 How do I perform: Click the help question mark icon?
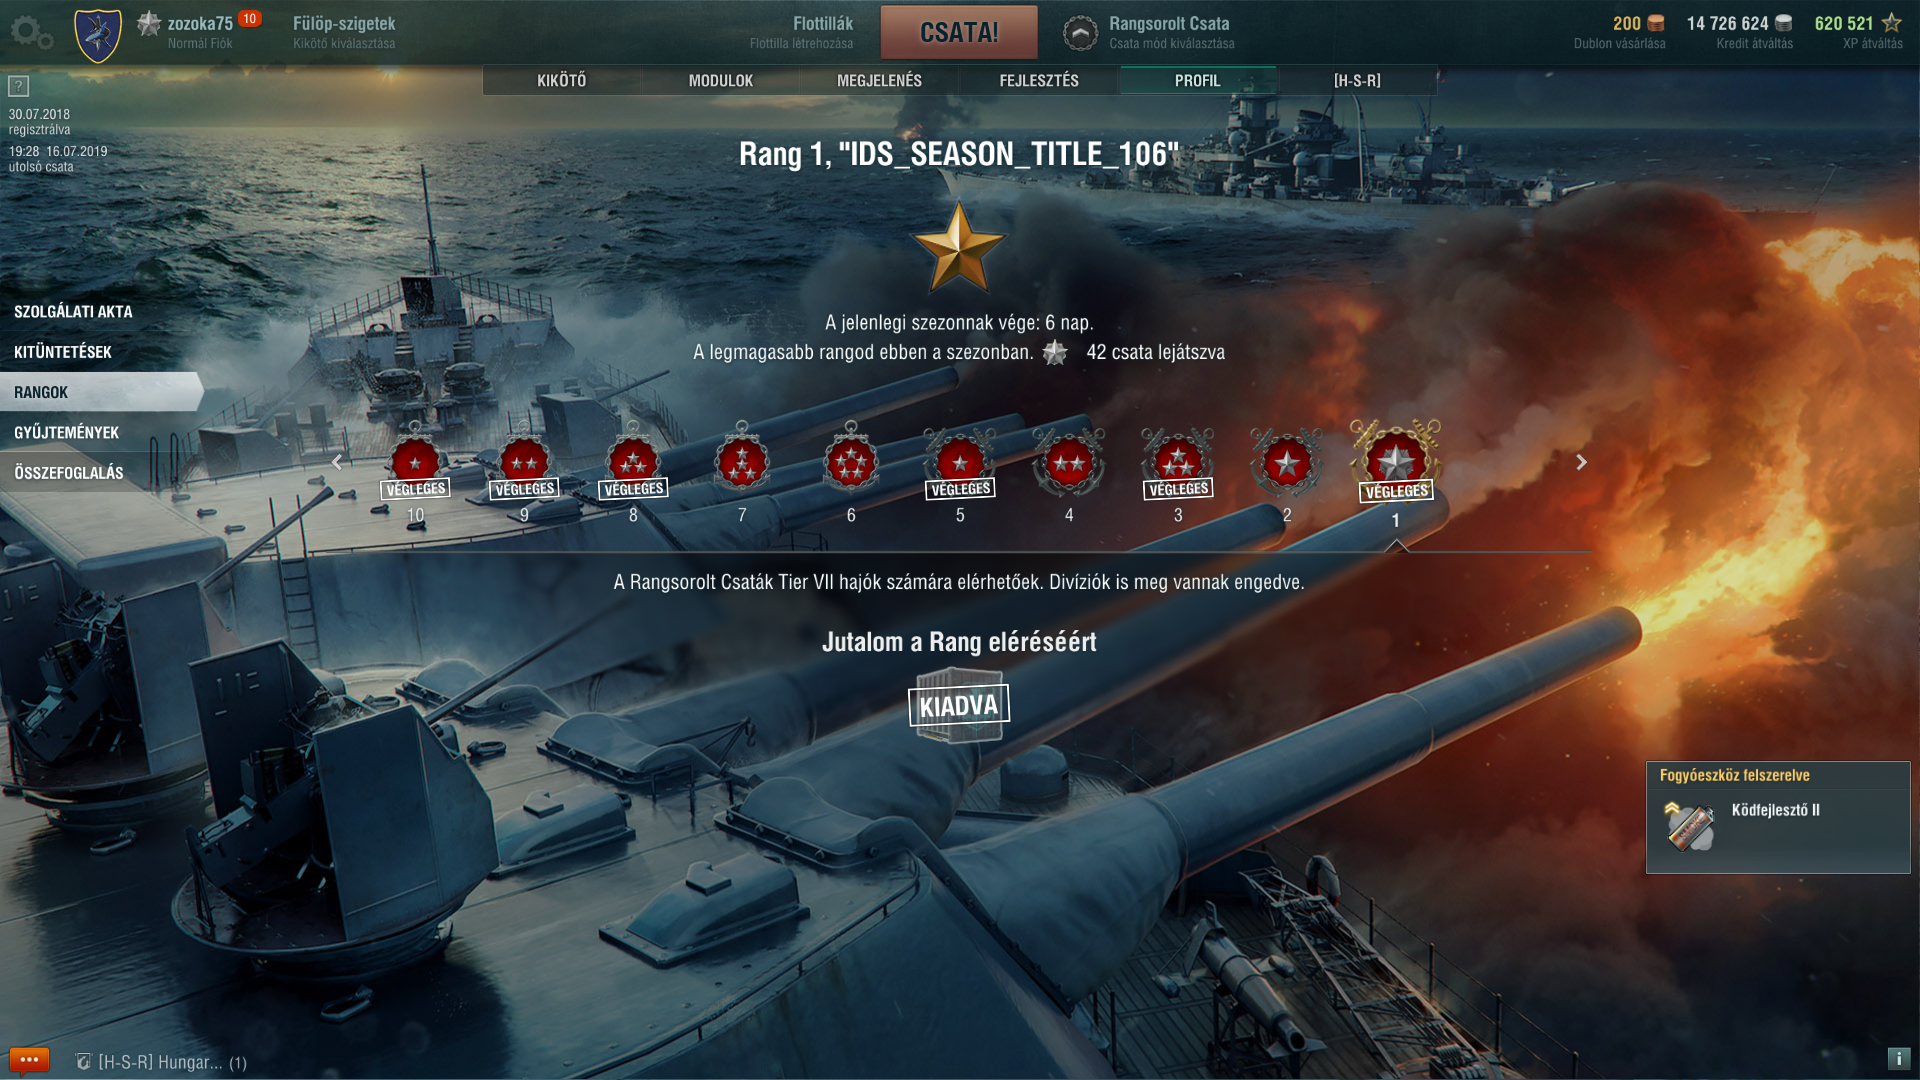click(18, 86)
